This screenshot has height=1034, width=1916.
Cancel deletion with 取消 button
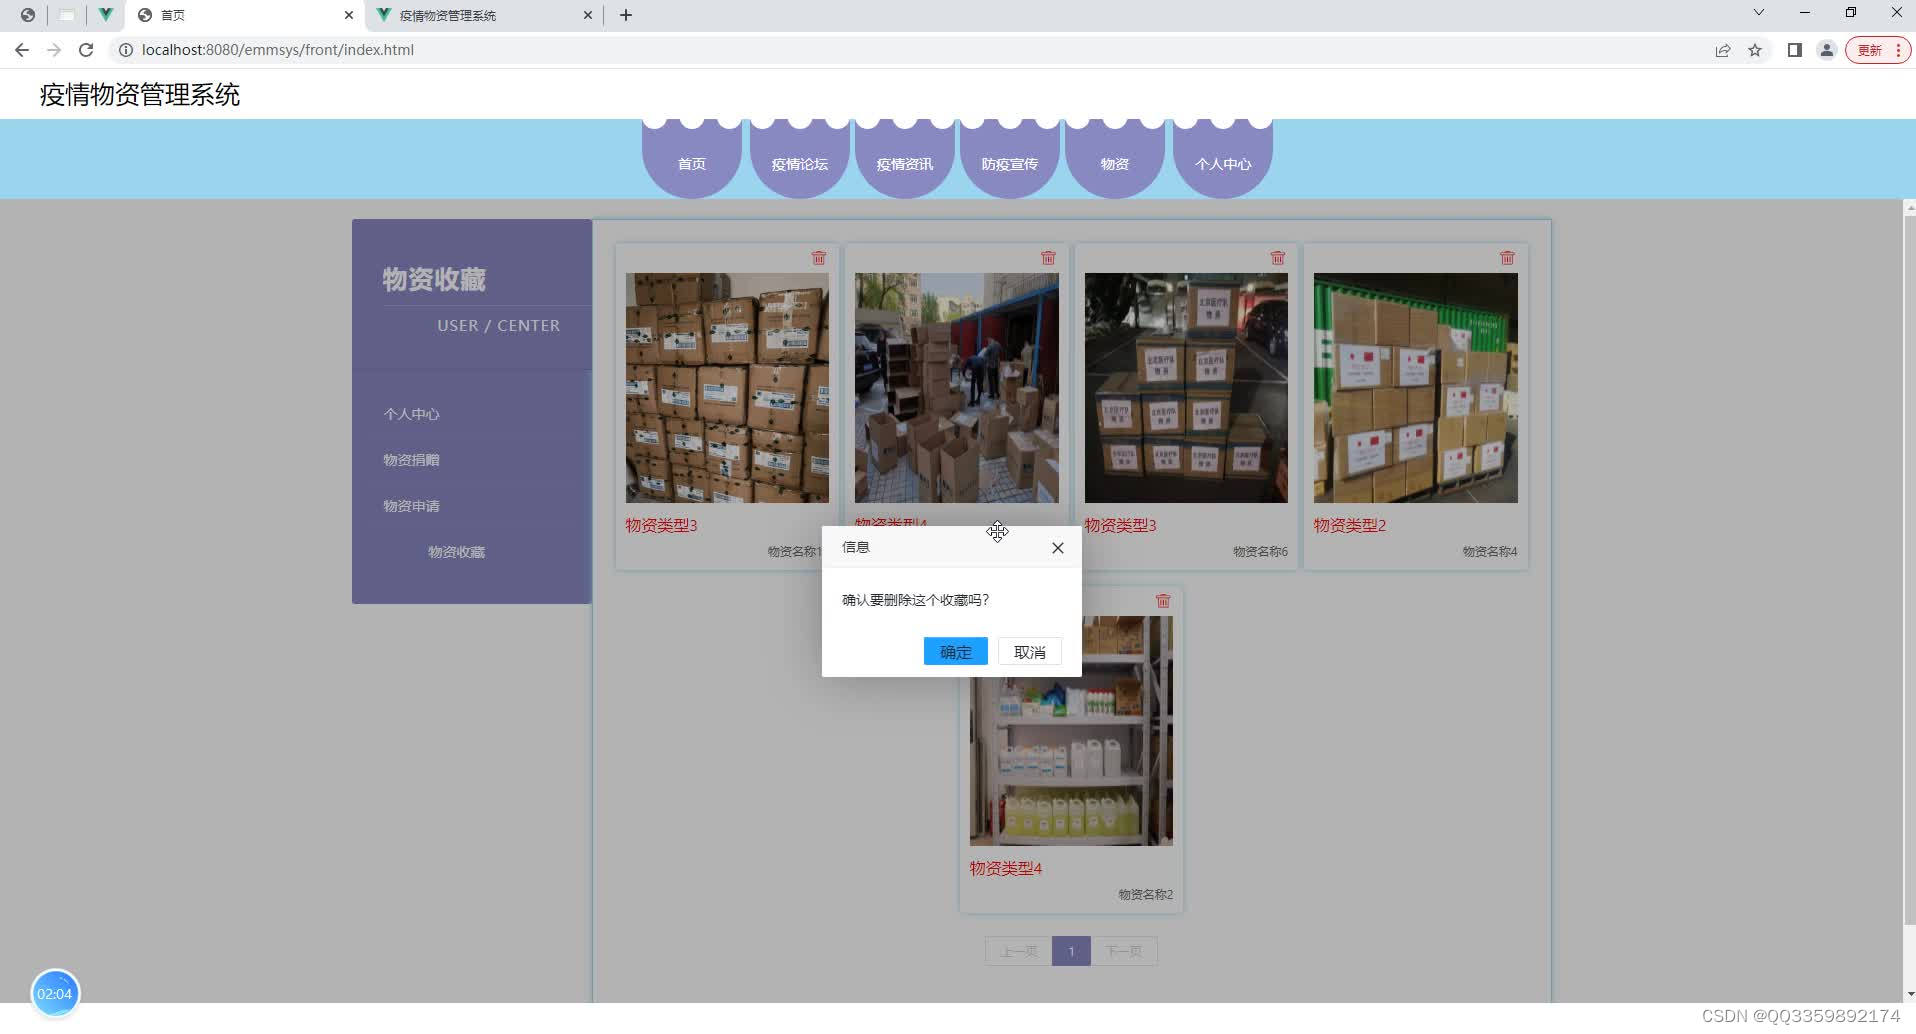(1030, 652)
